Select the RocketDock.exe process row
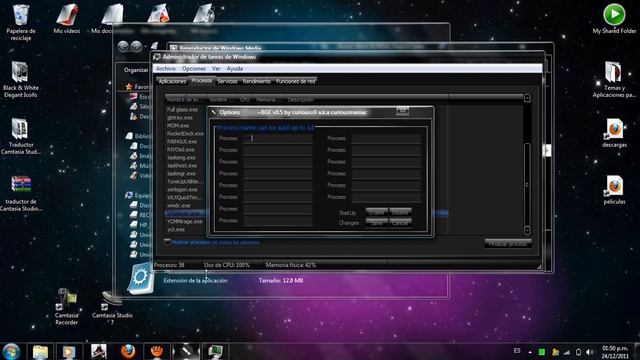This screenshot has height=360, width=640. point(185,133)
